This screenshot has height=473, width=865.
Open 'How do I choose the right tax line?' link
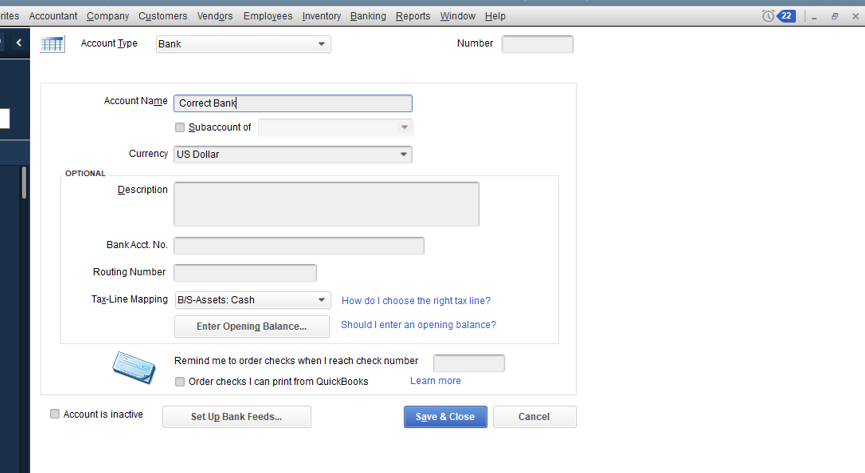point(416,301)
